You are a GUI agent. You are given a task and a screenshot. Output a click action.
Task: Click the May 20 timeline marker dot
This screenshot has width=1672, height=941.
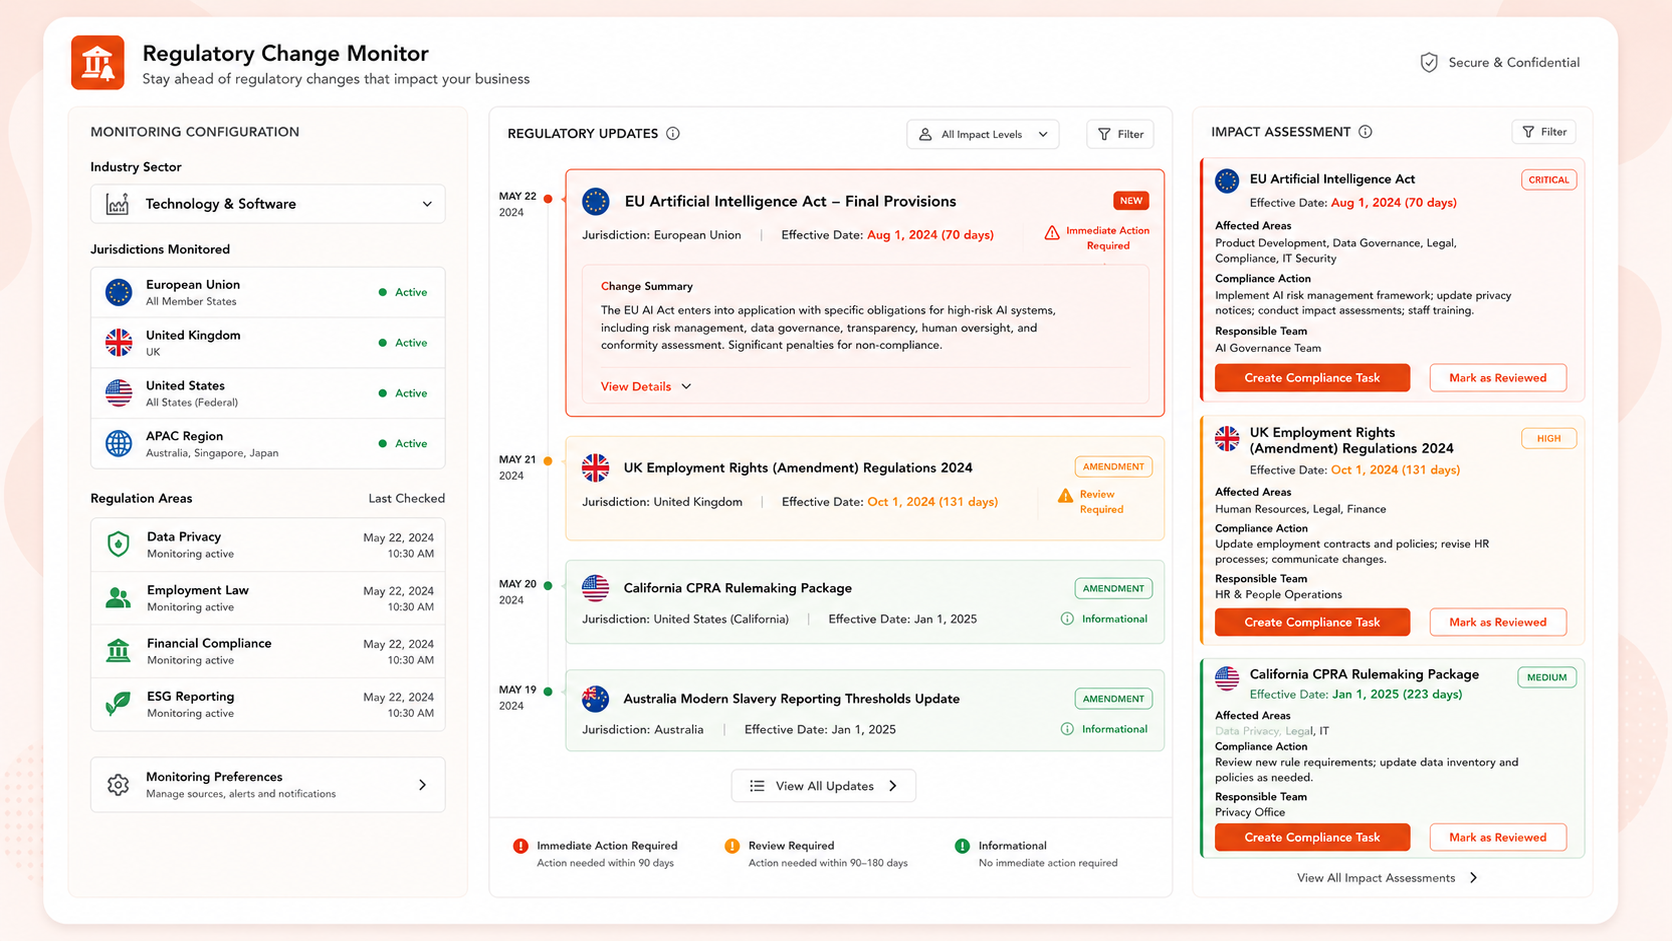point(548,586)
